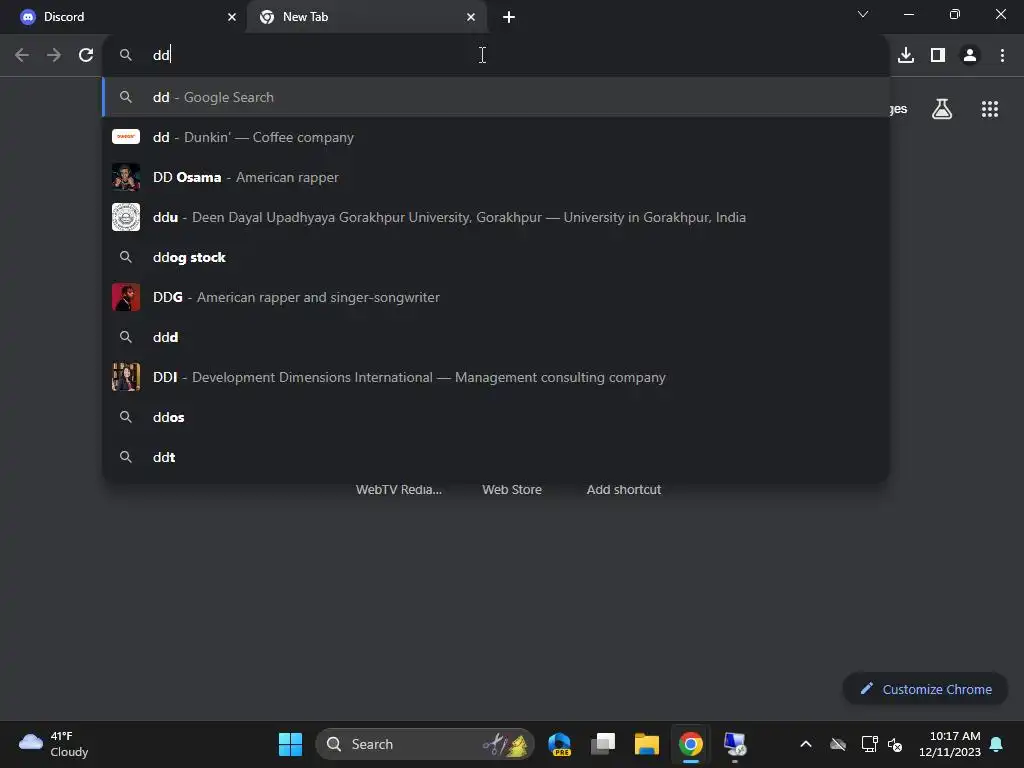This screenshot has height=768, width=1024.
Task: Open the tab search chevron
Action: click(863, 14)
